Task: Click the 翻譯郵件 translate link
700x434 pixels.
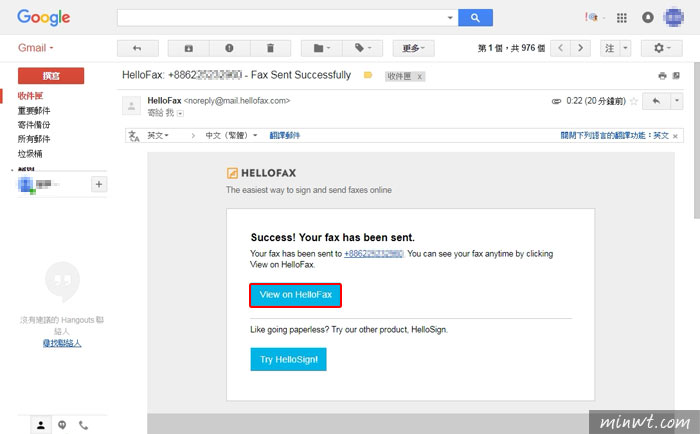Action: 285,135
